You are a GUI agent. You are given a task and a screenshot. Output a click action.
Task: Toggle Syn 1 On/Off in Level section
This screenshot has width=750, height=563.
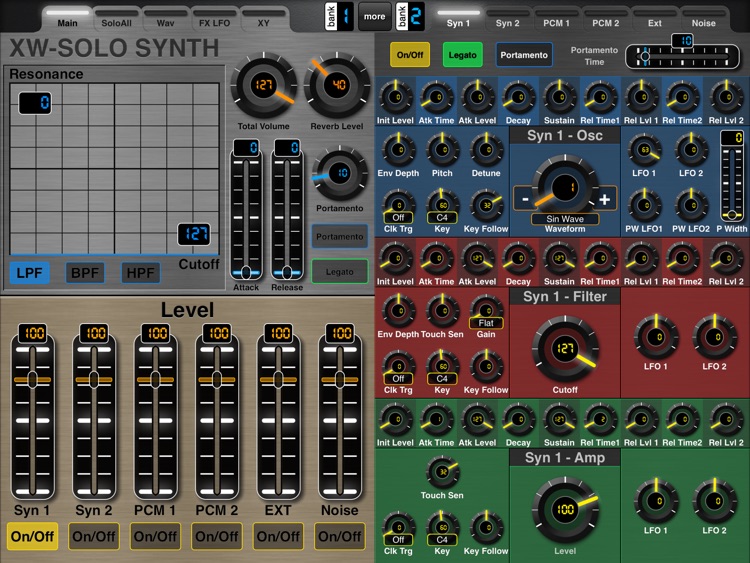(32, 536)
